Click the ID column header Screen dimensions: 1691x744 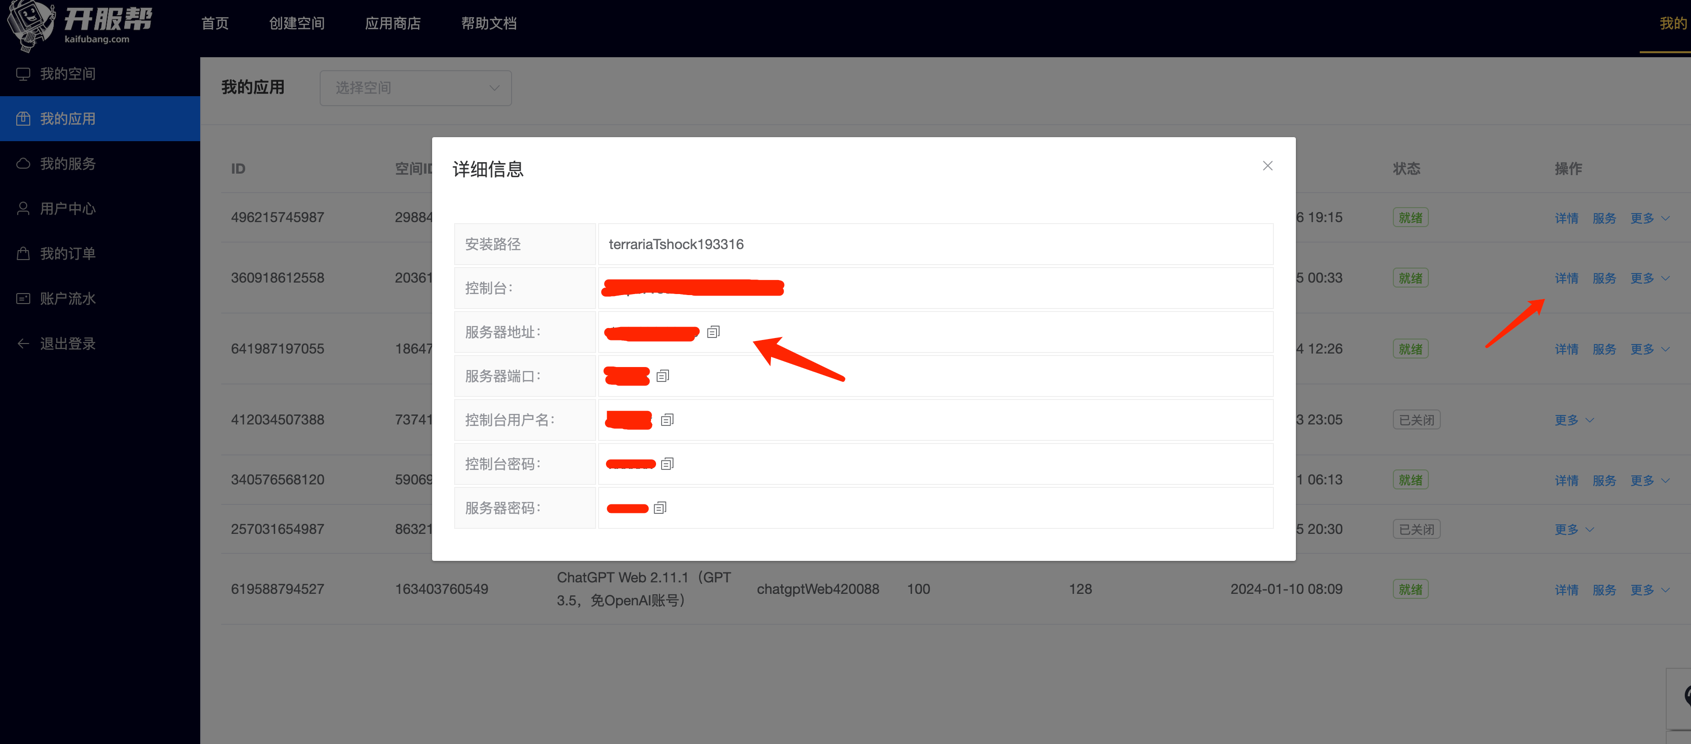(x=238, y=168)
